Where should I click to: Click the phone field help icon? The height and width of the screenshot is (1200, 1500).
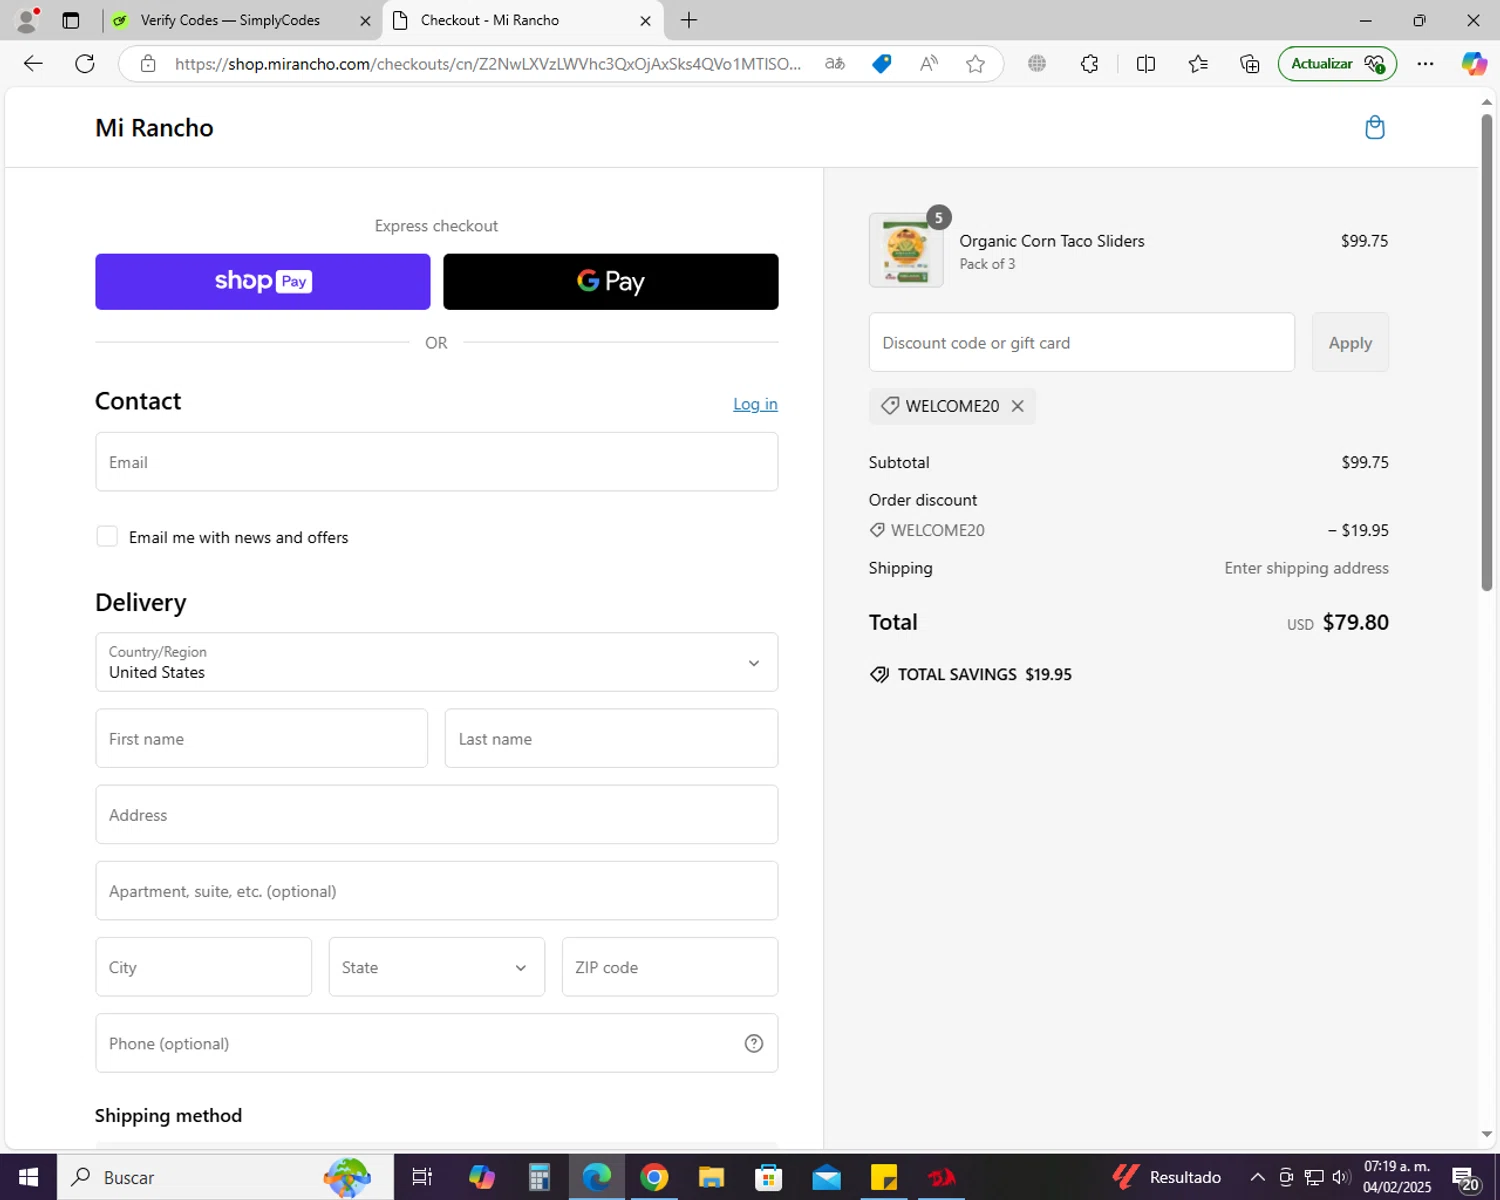tap(754, 1043)
